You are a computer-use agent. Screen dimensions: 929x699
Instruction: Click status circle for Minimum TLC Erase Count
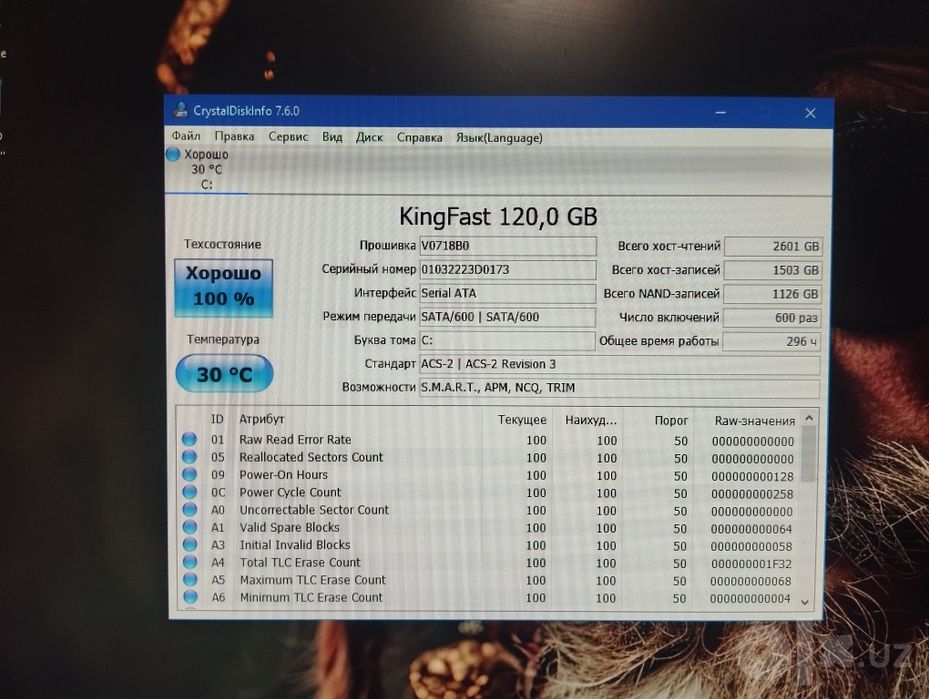(190, 597)
